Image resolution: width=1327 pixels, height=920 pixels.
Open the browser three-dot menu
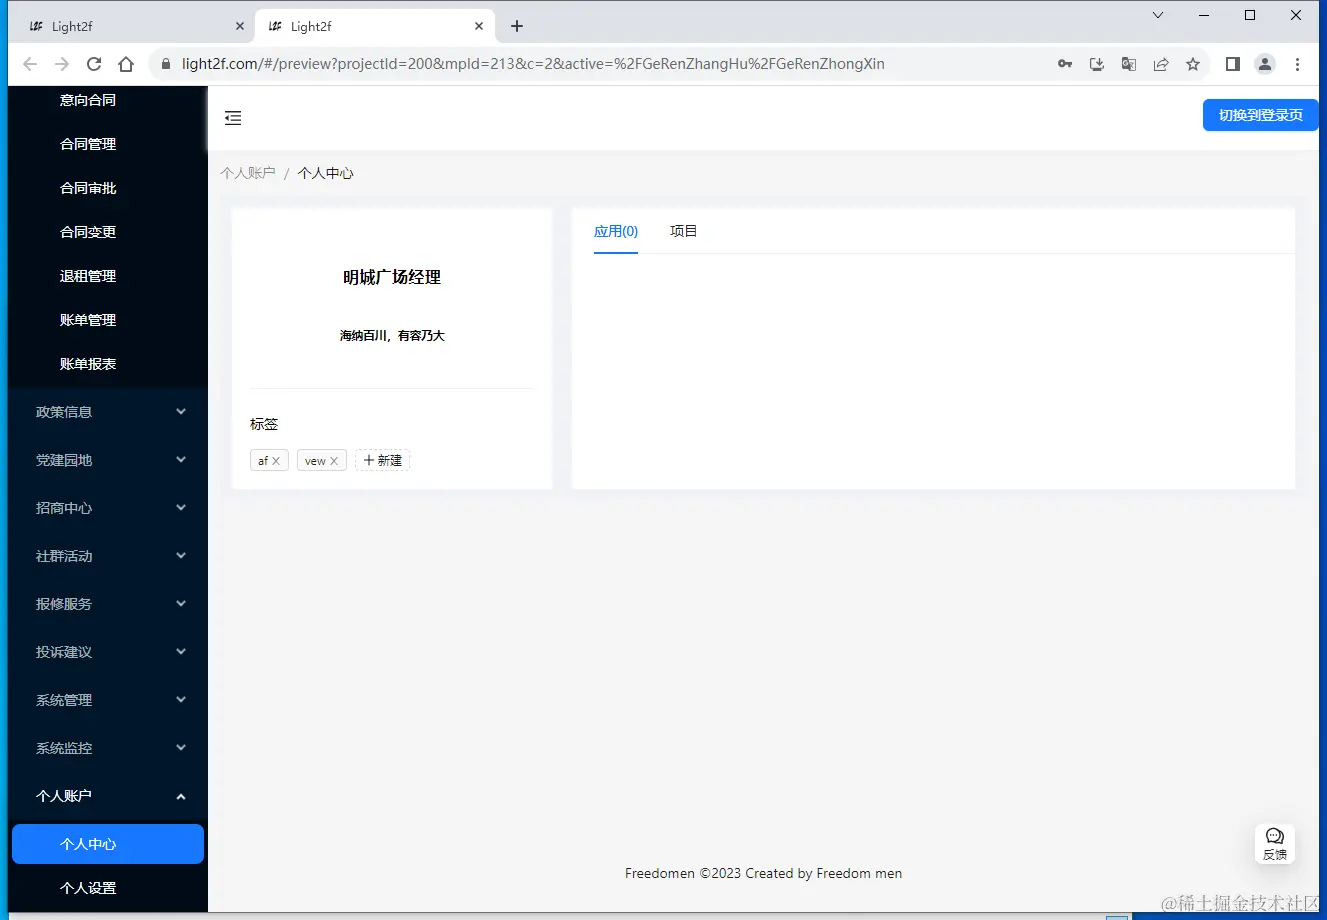coord(1297,64)
